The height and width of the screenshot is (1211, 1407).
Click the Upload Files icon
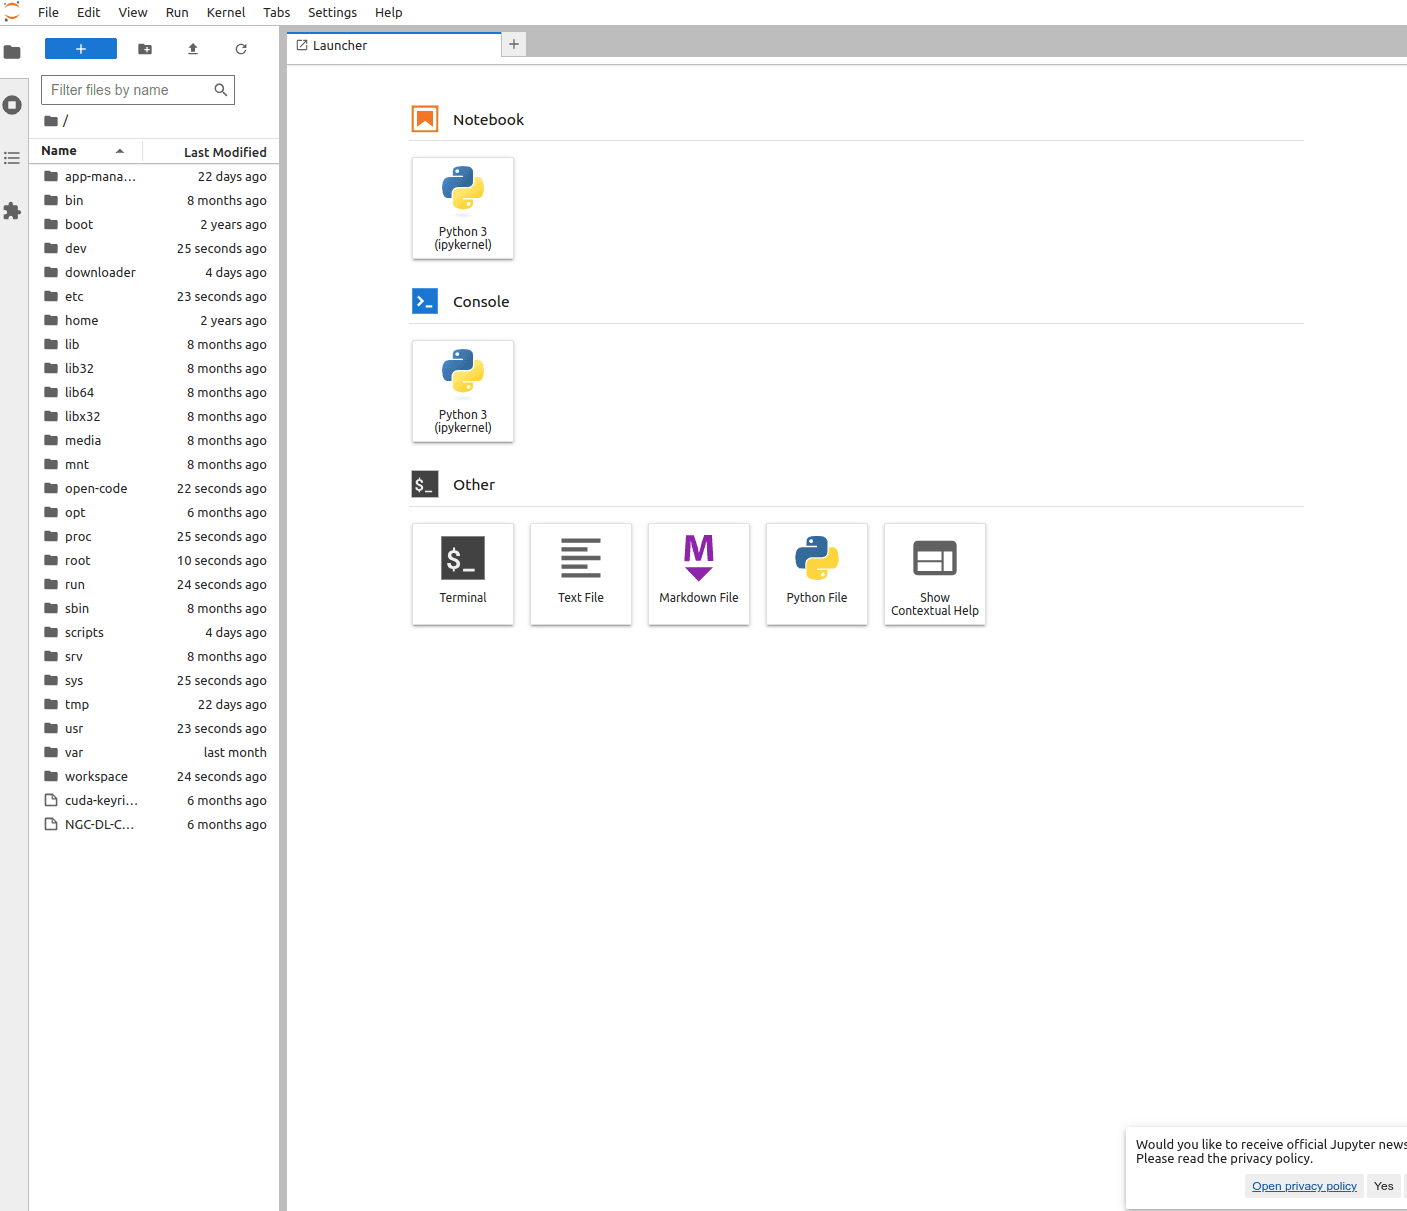click(193, 49)
